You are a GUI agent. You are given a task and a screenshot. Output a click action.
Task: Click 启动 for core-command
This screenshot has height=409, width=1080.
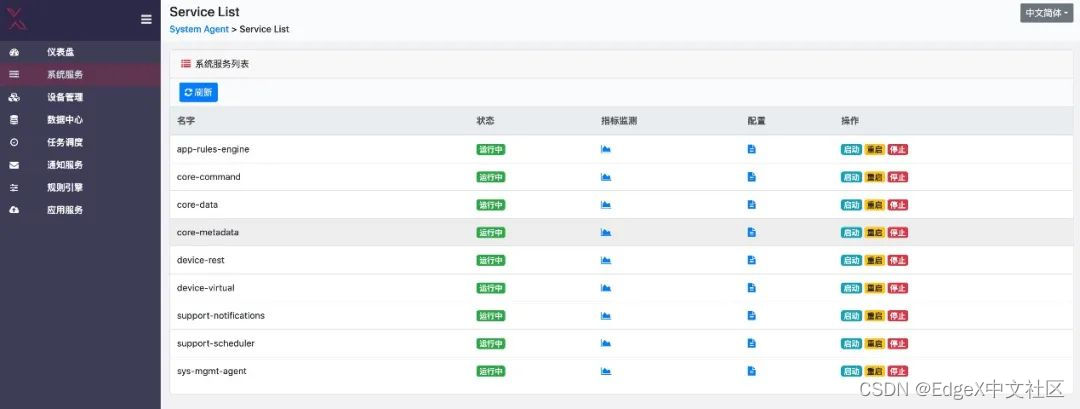(851, 177)
